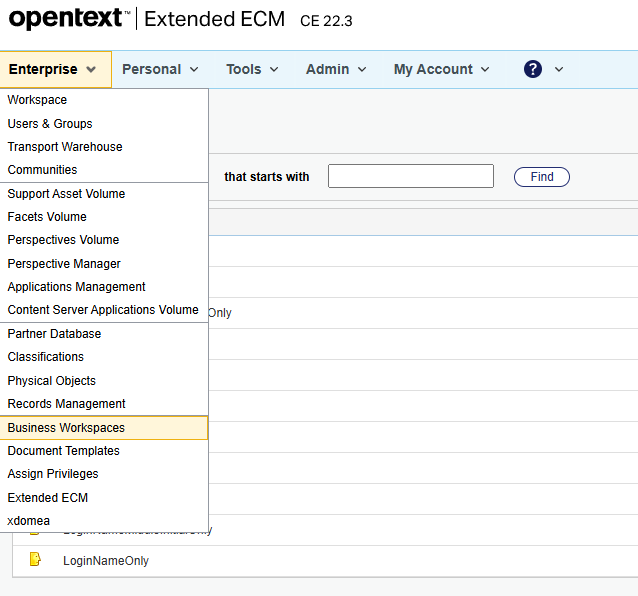
Task: Click the help question mark icon
Action: (533, 69)
